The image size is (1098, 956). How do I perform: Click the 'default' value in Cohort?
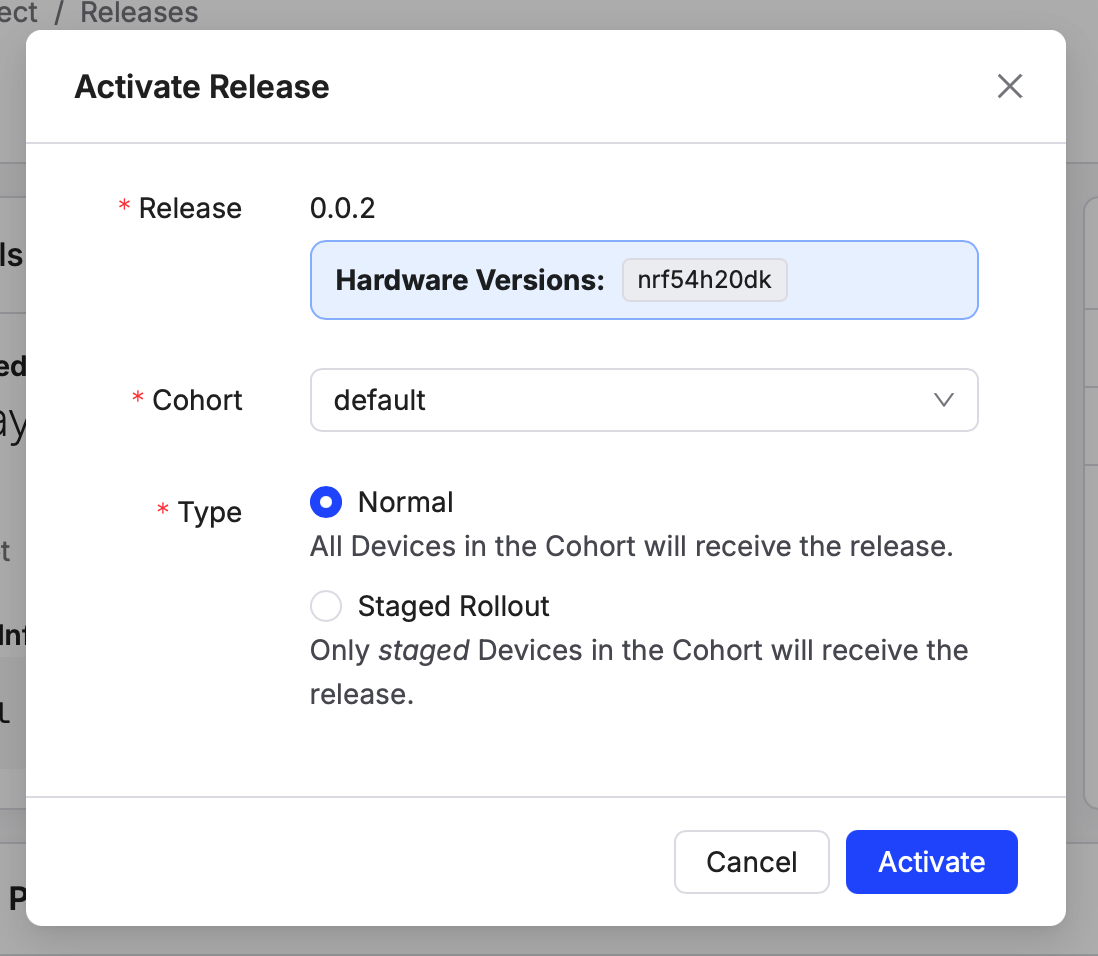click(x=380, y=400)
